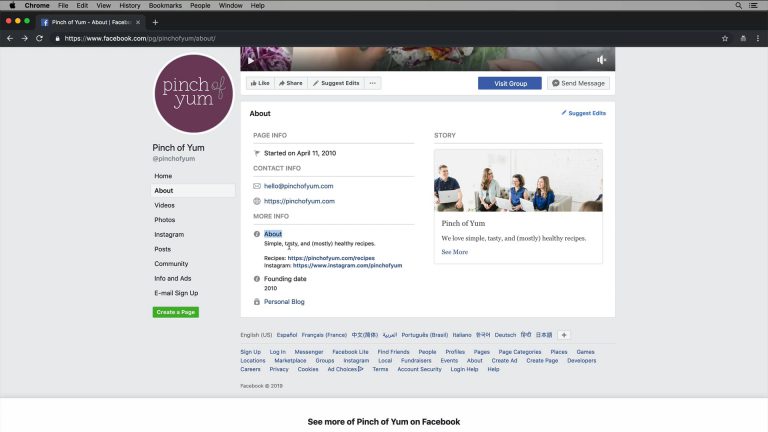Open the Help menu in menu bar
The width and height of the screenshot is (768, 432).
tap(258, 5)
